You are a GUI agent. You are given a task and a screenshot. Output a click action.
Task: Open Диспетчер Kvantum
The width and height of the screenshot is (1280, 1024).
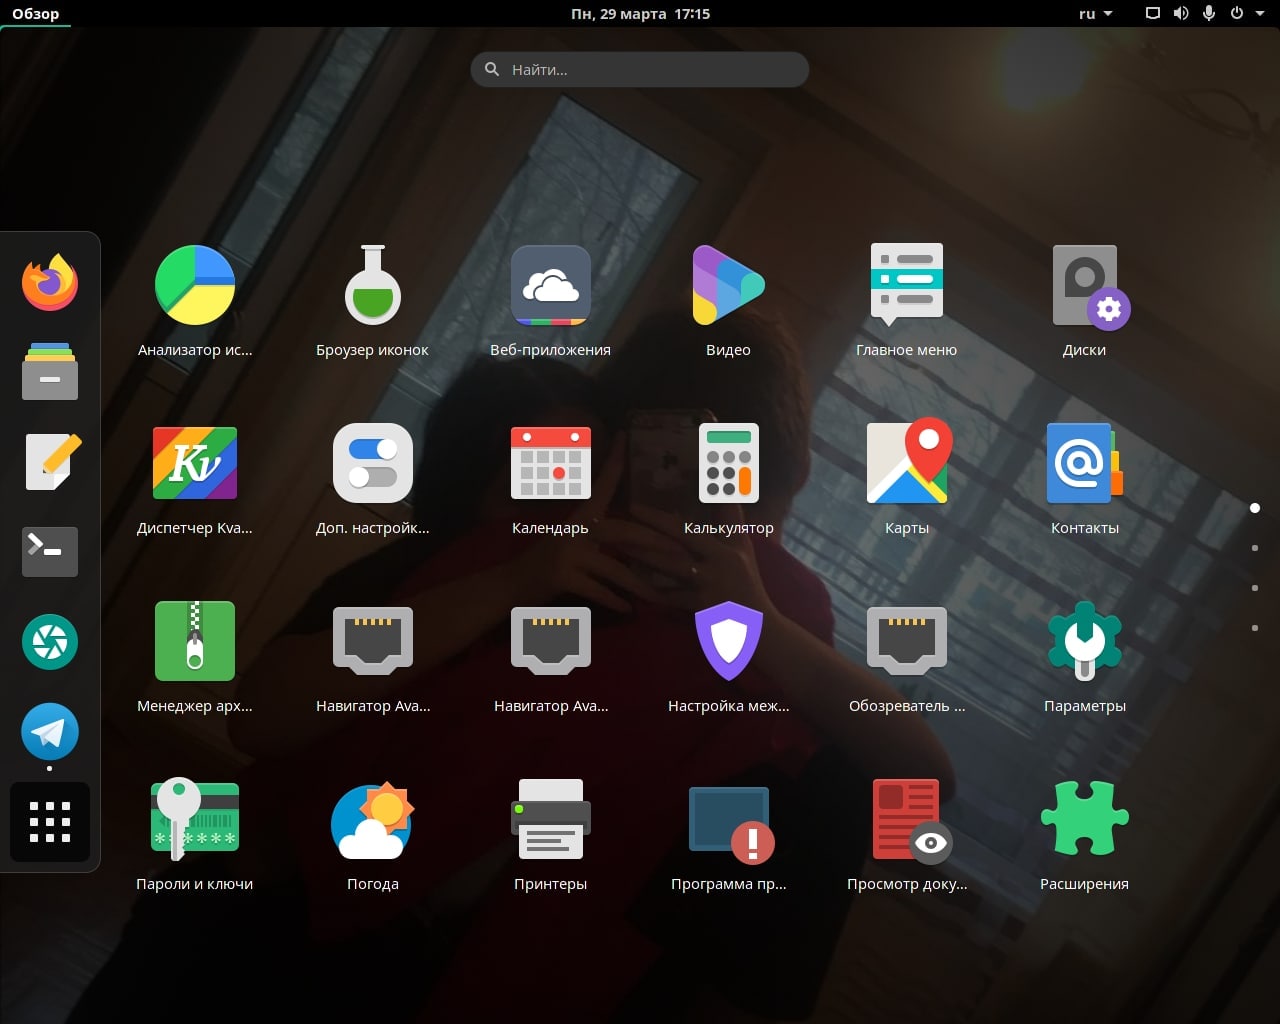195,478
